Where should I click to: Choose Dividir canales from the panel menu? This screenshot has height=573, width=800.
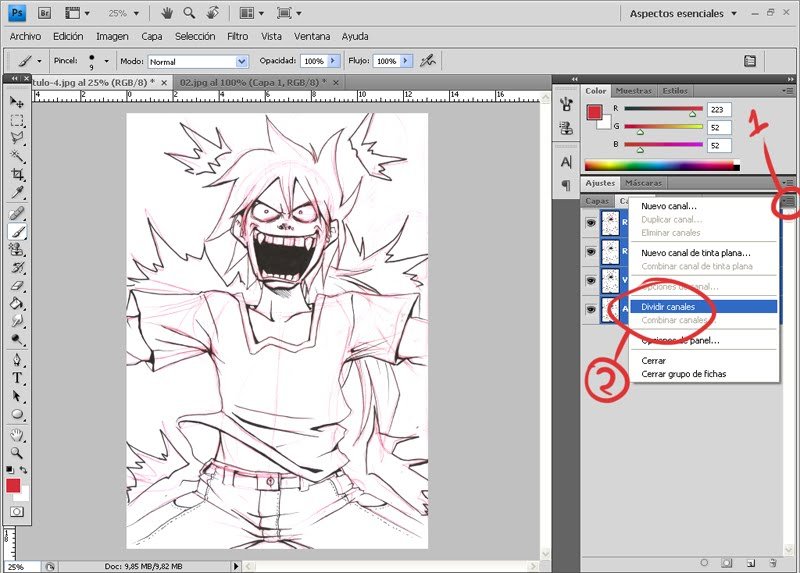668,306
